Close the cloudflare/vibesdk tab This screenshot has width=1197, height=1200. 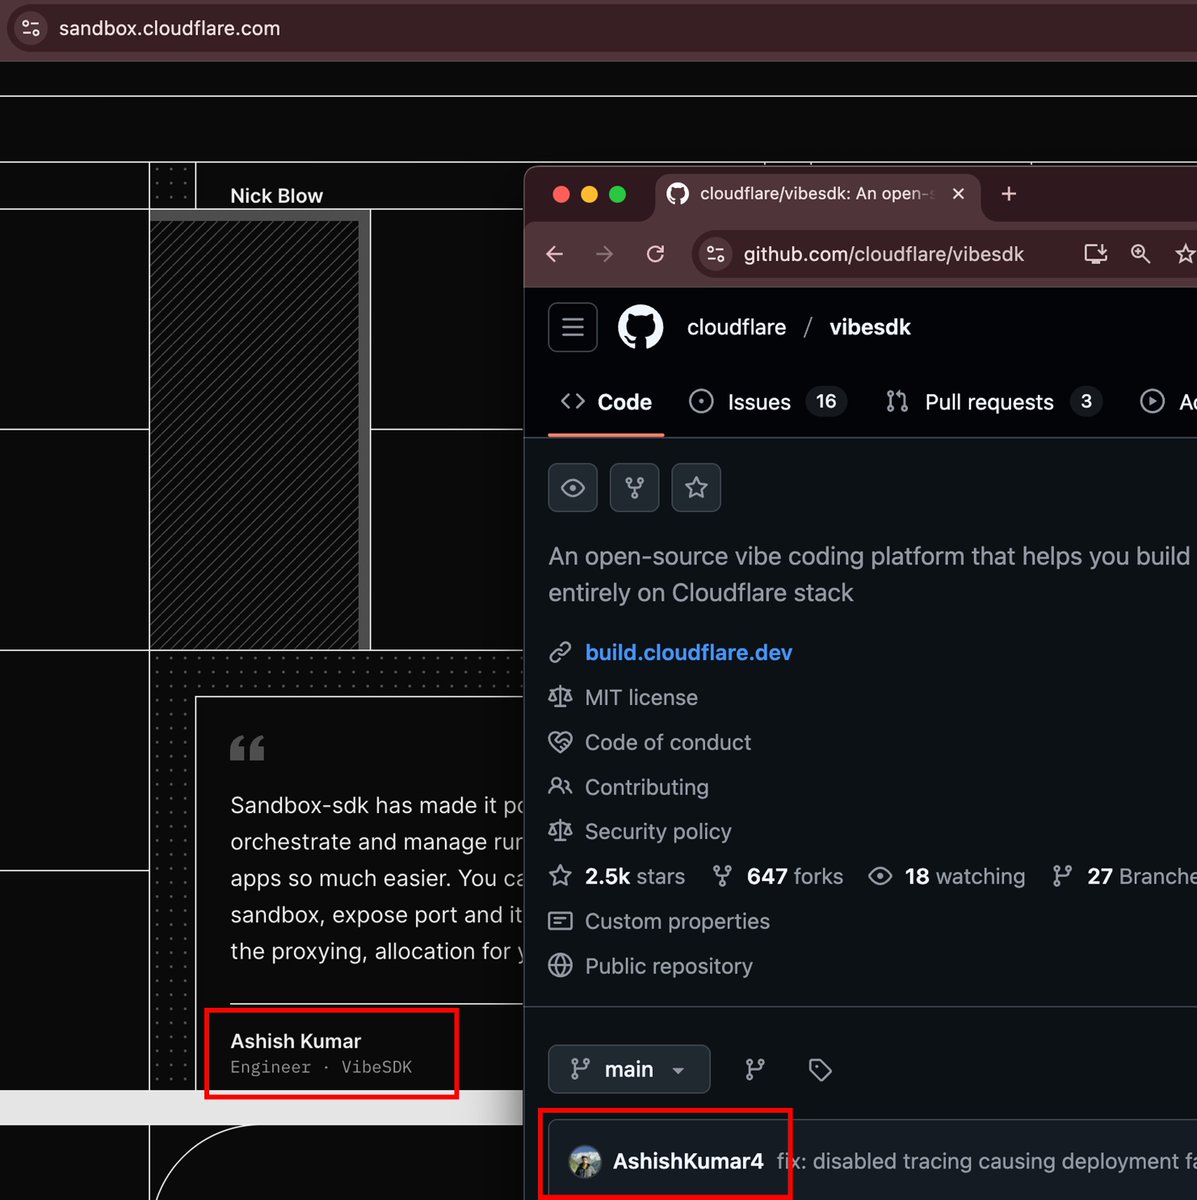coord(958,194)
